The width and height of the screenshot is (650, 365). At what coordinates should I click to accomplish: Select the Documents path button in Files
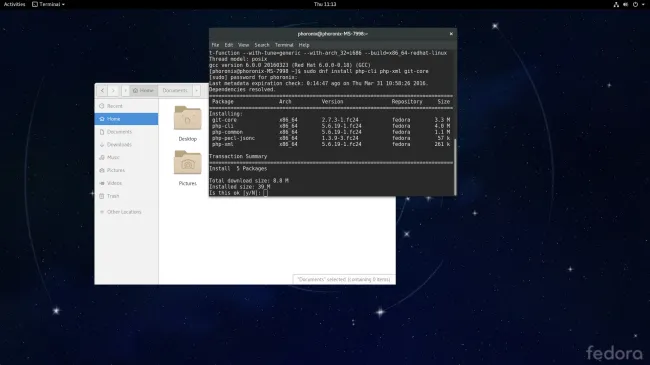tap(175, 90)
